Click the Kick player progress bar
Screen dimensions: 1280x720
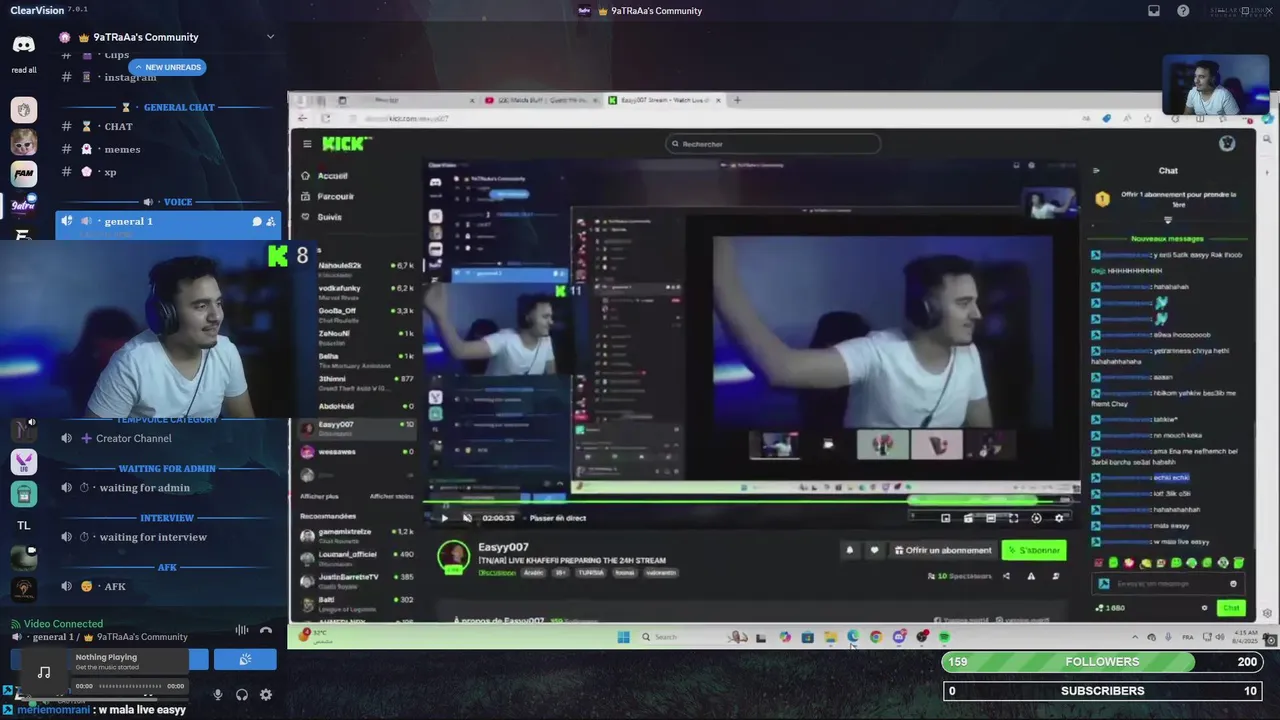pyautogui.click(x=750, y=503)
